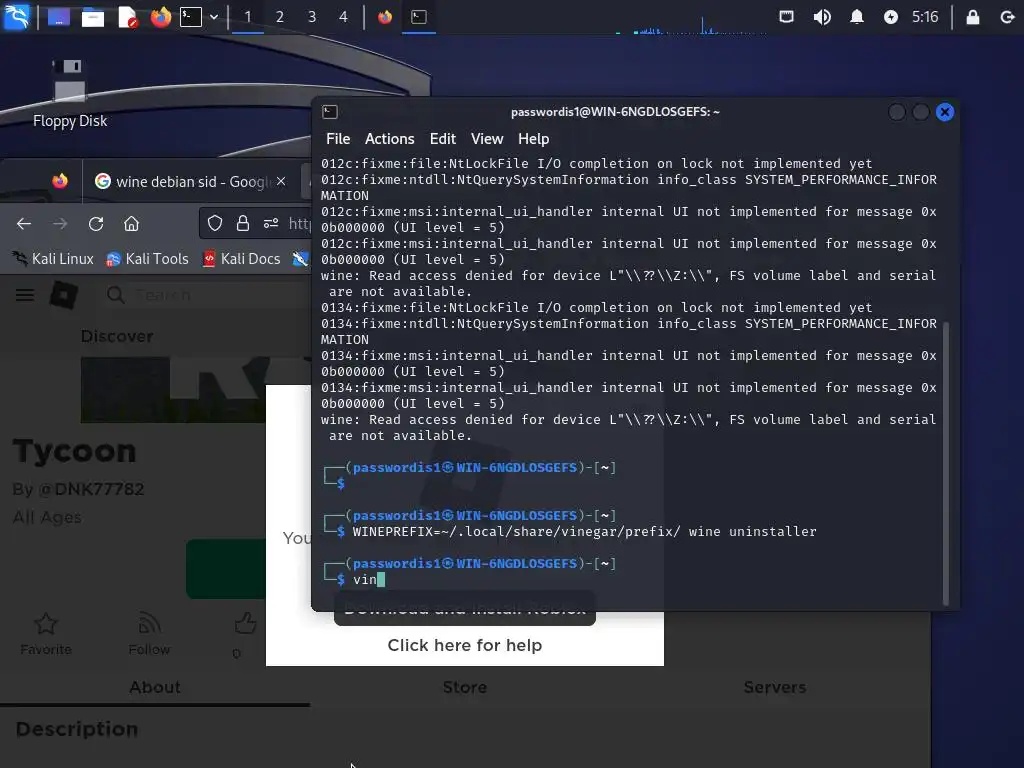Click the green Play button
Screen dimensions: 1024x768
pos(226,569)
